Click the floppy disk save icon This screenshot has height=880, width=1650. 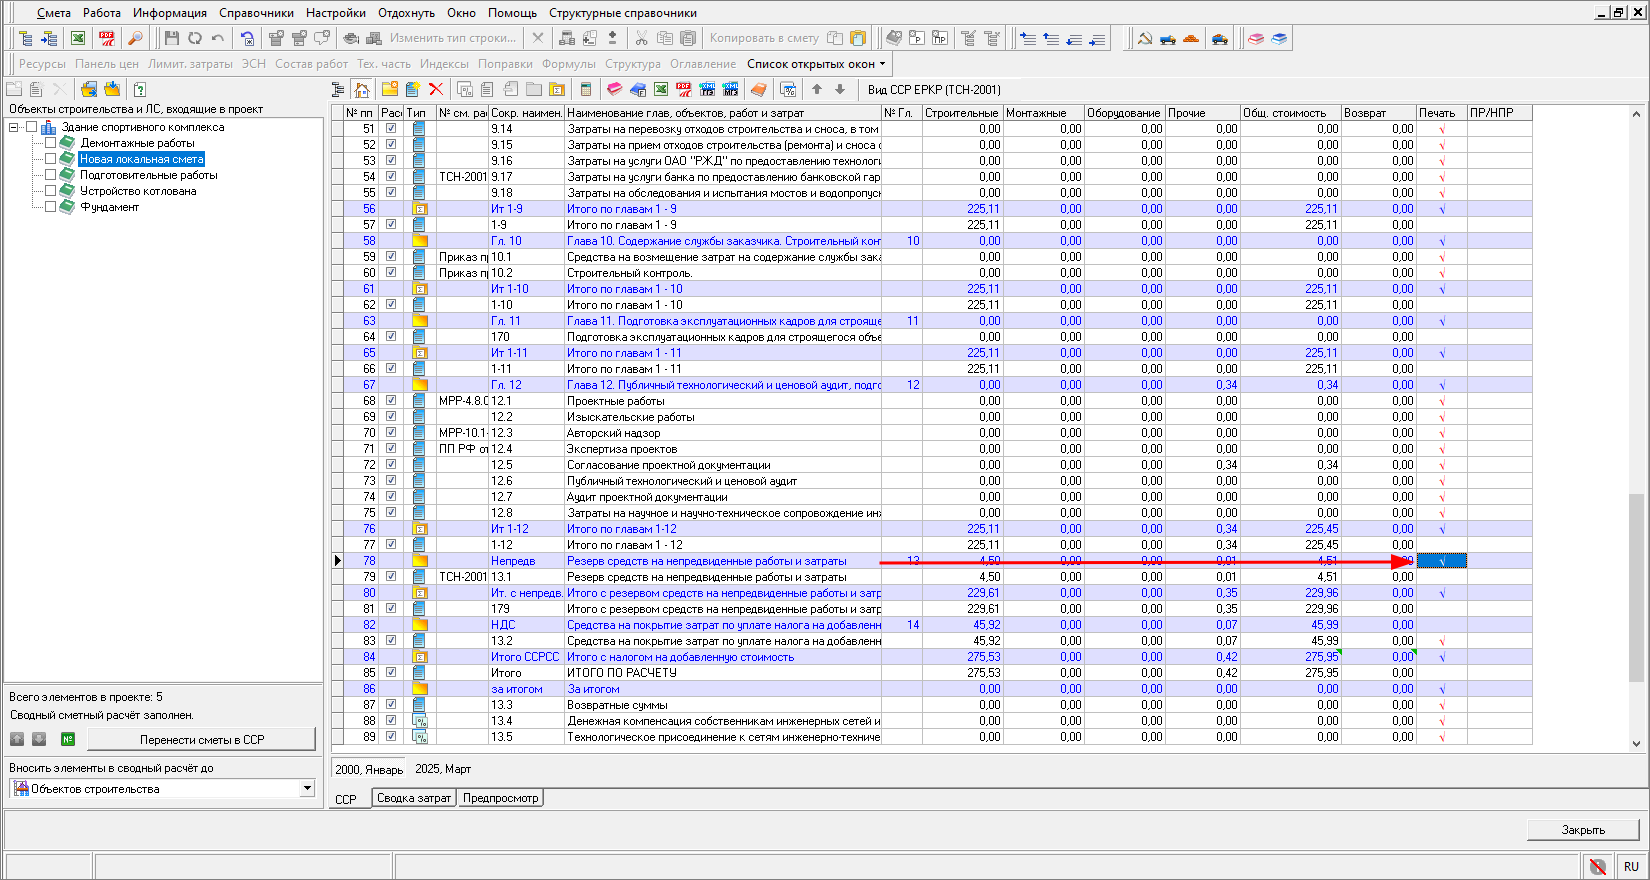click(x=172, y=38)
